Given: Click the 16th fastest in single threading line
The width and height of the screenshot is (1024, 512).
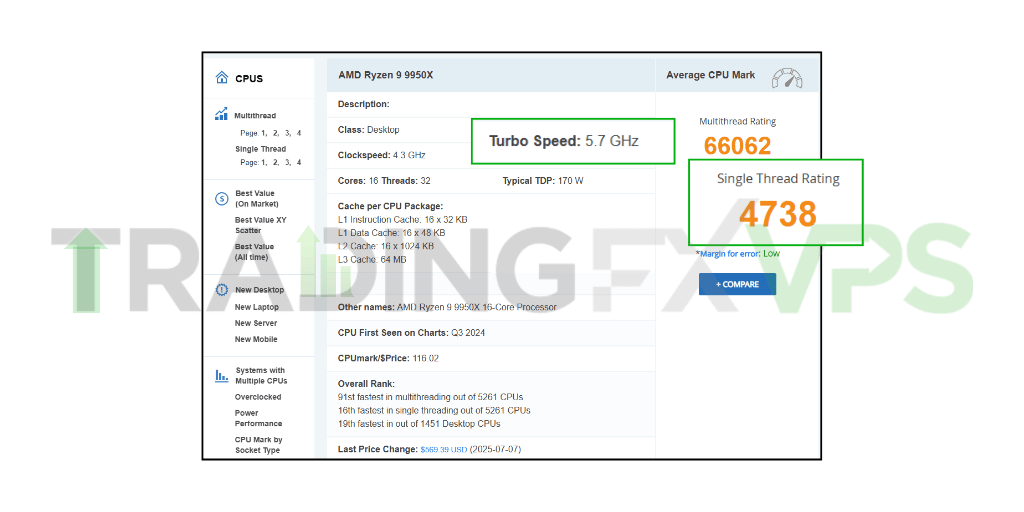Looking at the screenshot, I should point(434,410).
